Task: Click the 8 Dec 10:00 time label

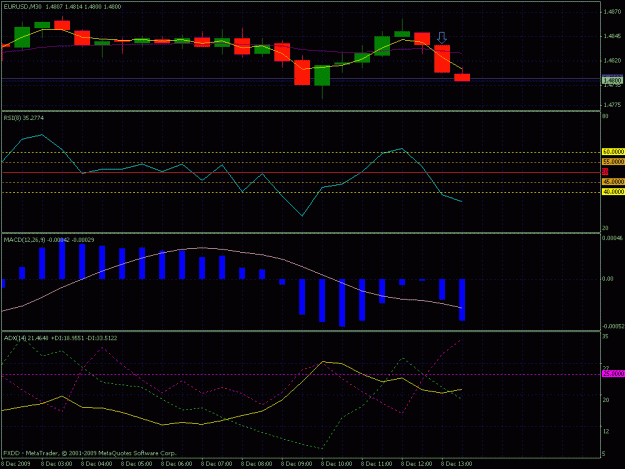Action: [336, 464]
